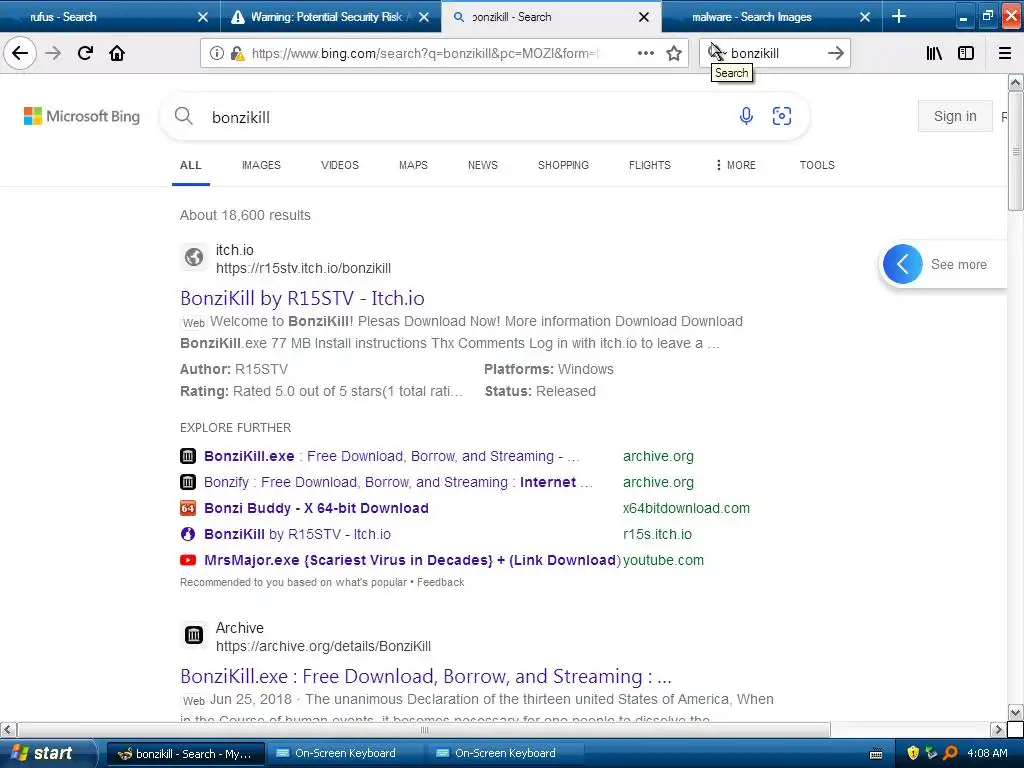The width and height of the screenshot is (1024, 768).
Task: Close the Warning: Potential Security Risk tab
Action: [424, 17]
